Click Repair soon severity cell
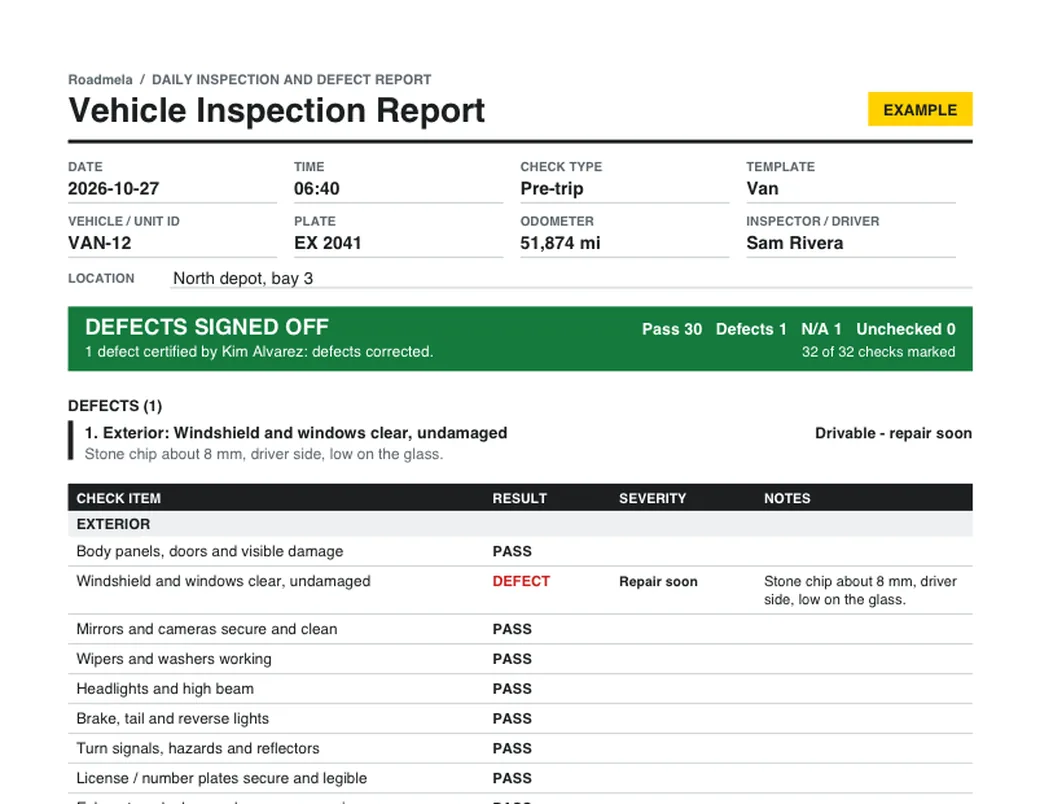 tap(658, 582)
